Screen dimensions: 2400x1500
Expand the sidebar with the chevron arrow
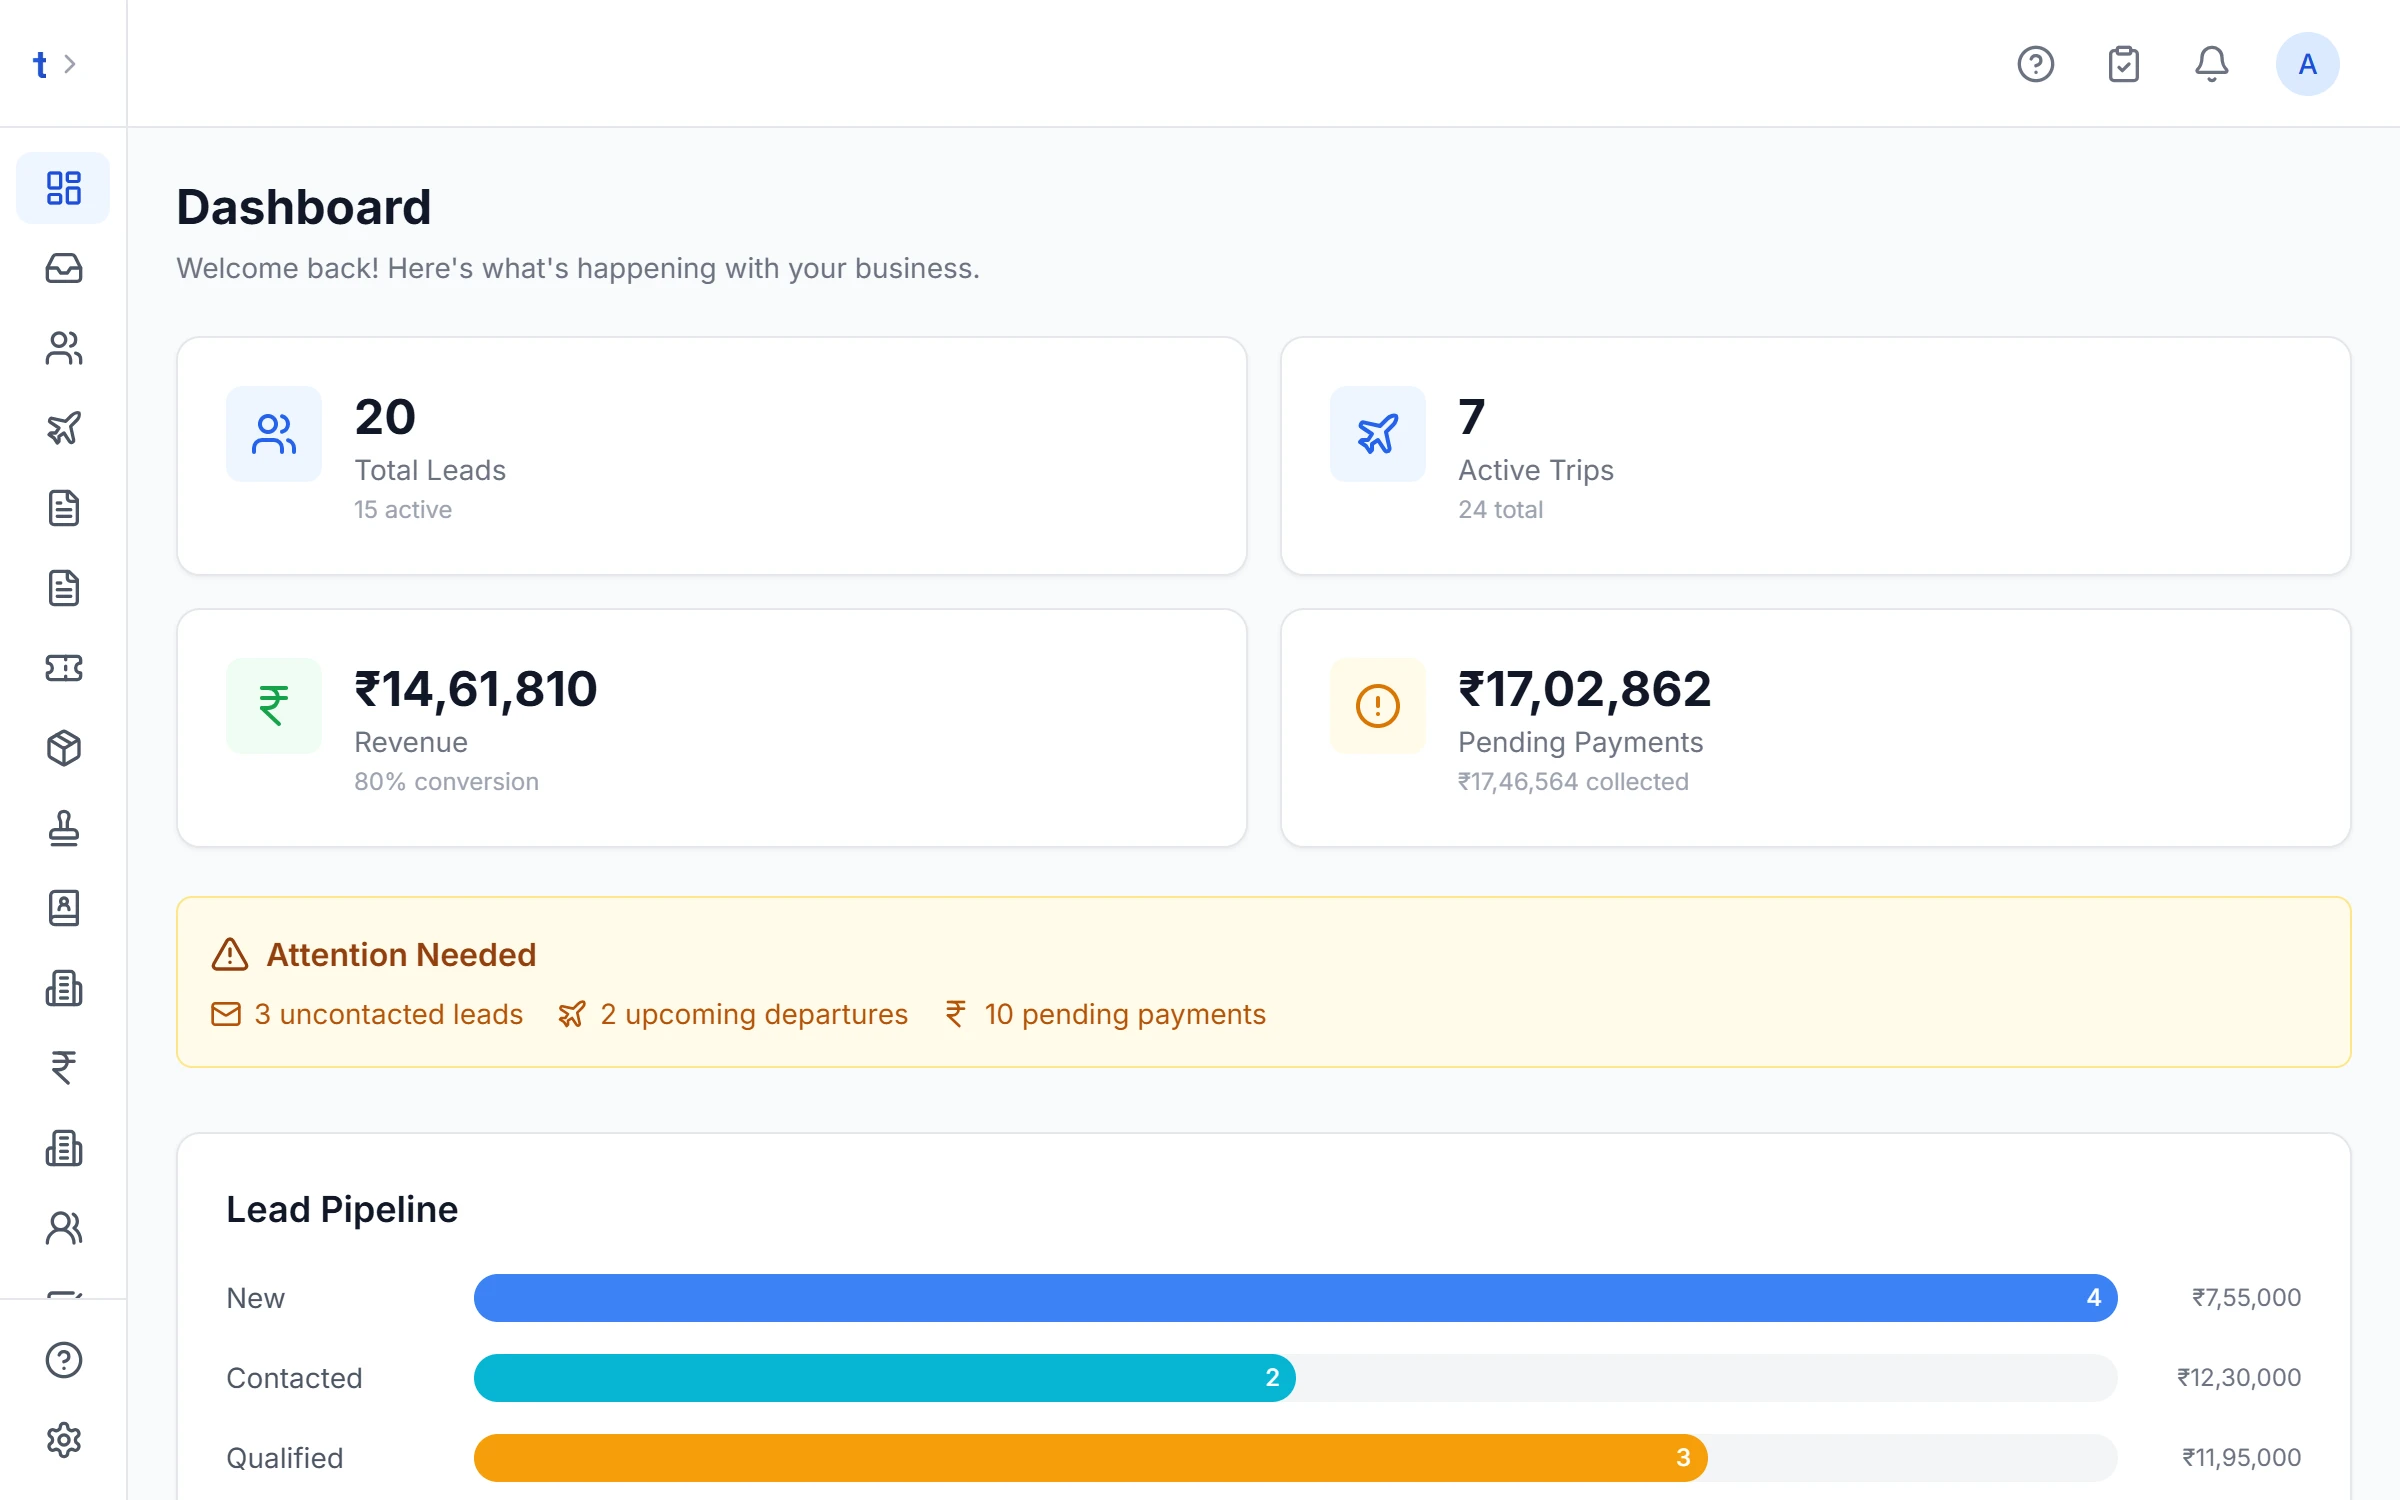point(70,64)
